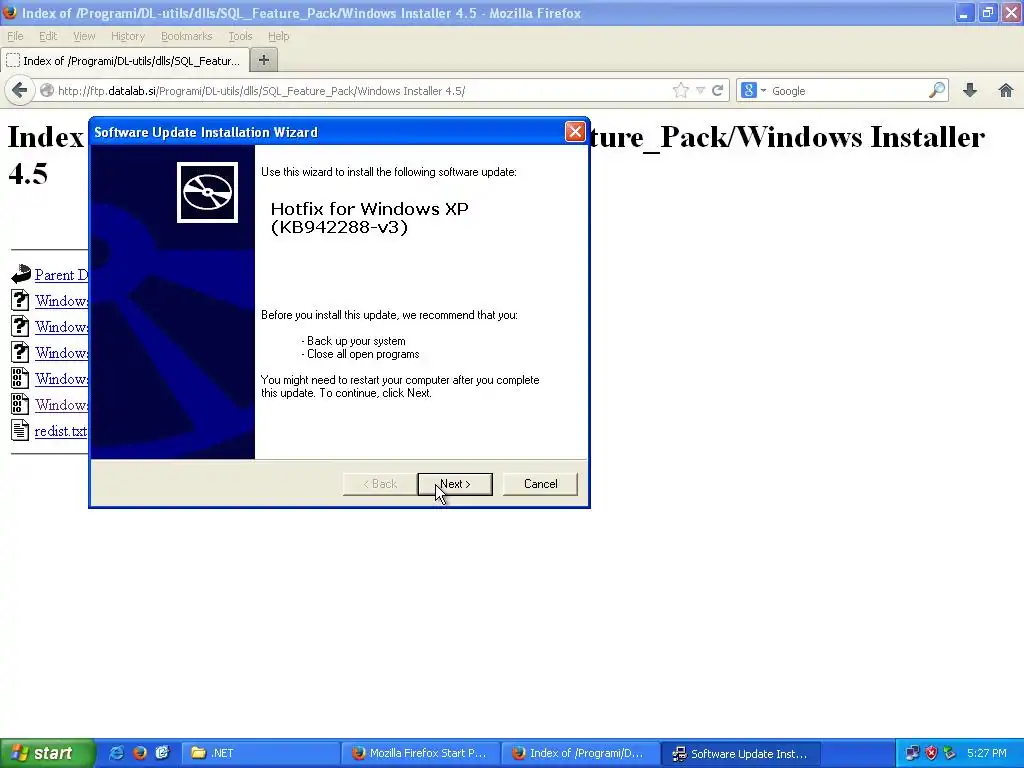
Task: Open the Help menu in Firefox
Action: 278,36
